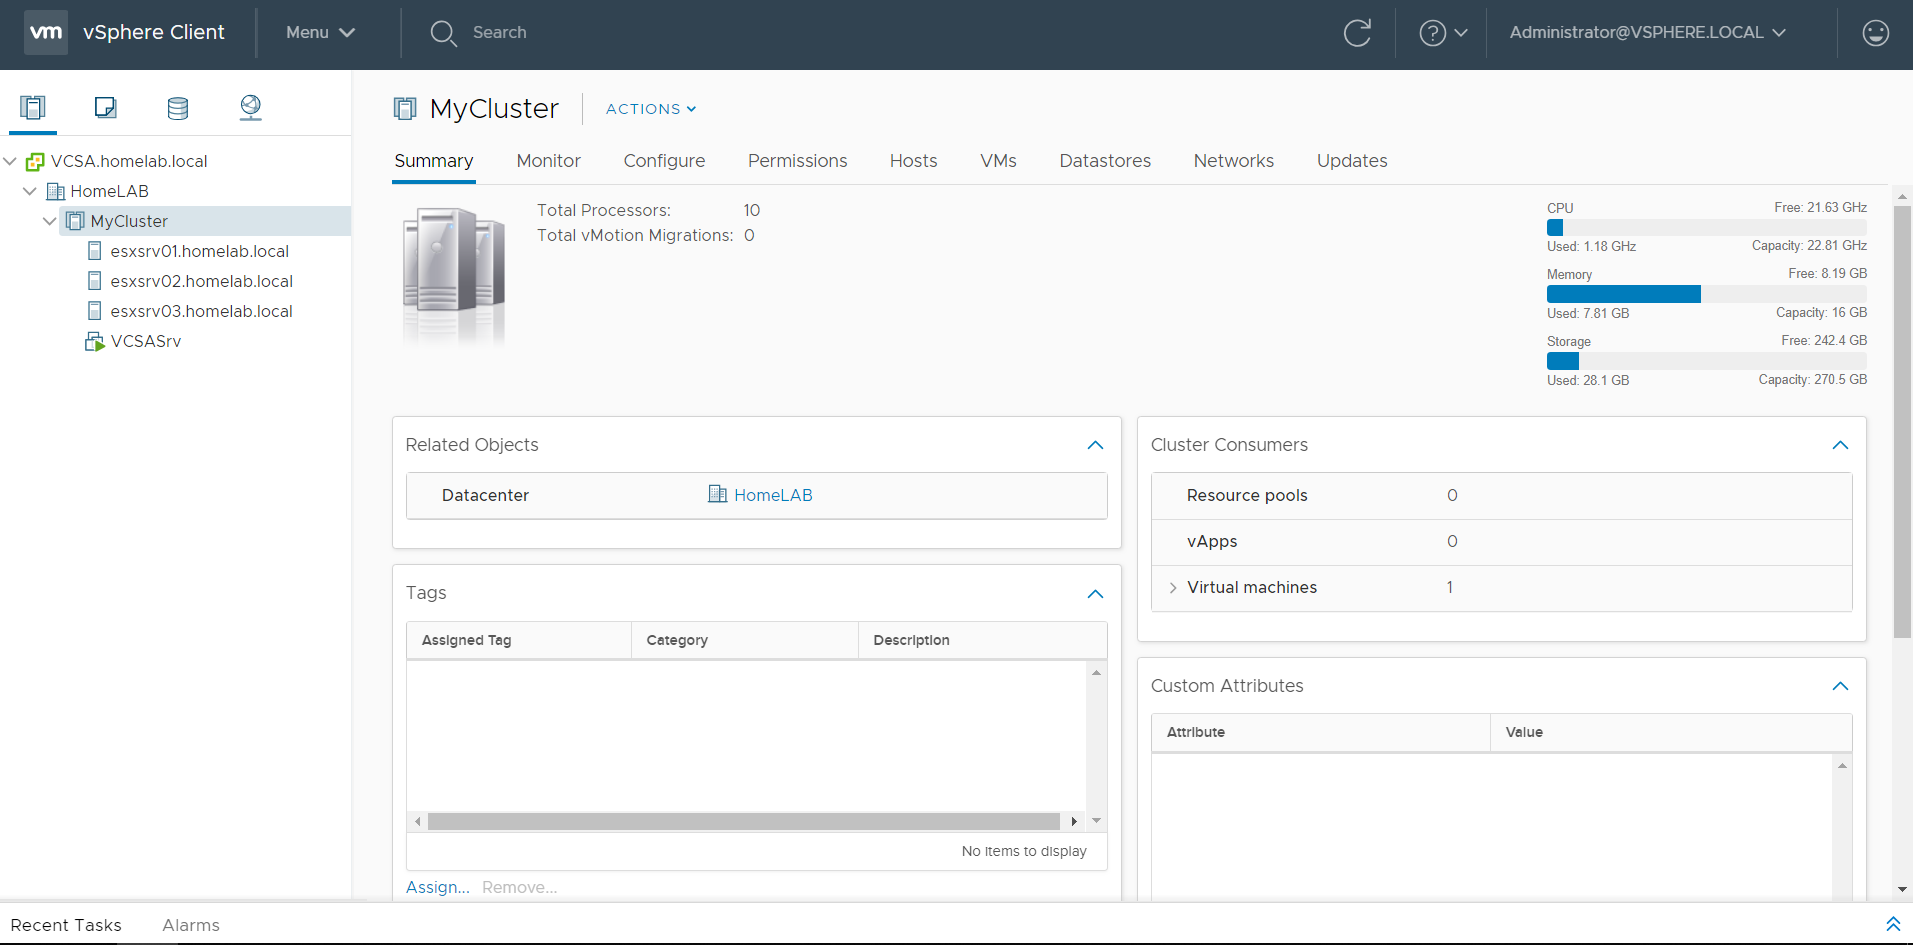Select the Hosts and Clusters view icon
Image resolution: width=1913 pixels, height=945 pixels.
pos(33,107)
